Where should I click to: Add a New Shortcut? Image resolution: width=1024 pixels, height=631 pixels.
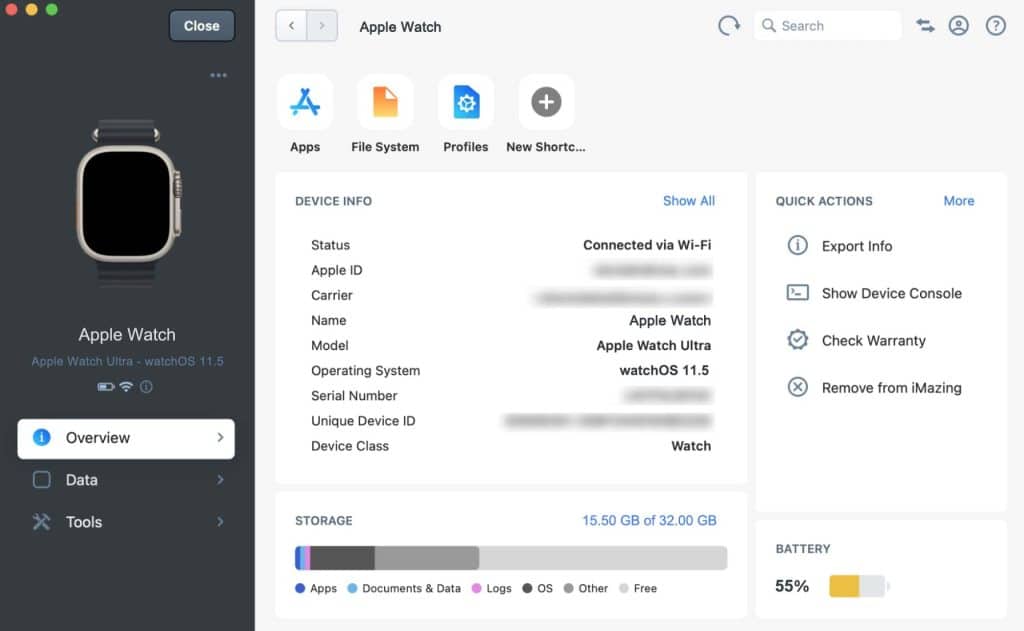pyautogui.click(x=546, y=102)
